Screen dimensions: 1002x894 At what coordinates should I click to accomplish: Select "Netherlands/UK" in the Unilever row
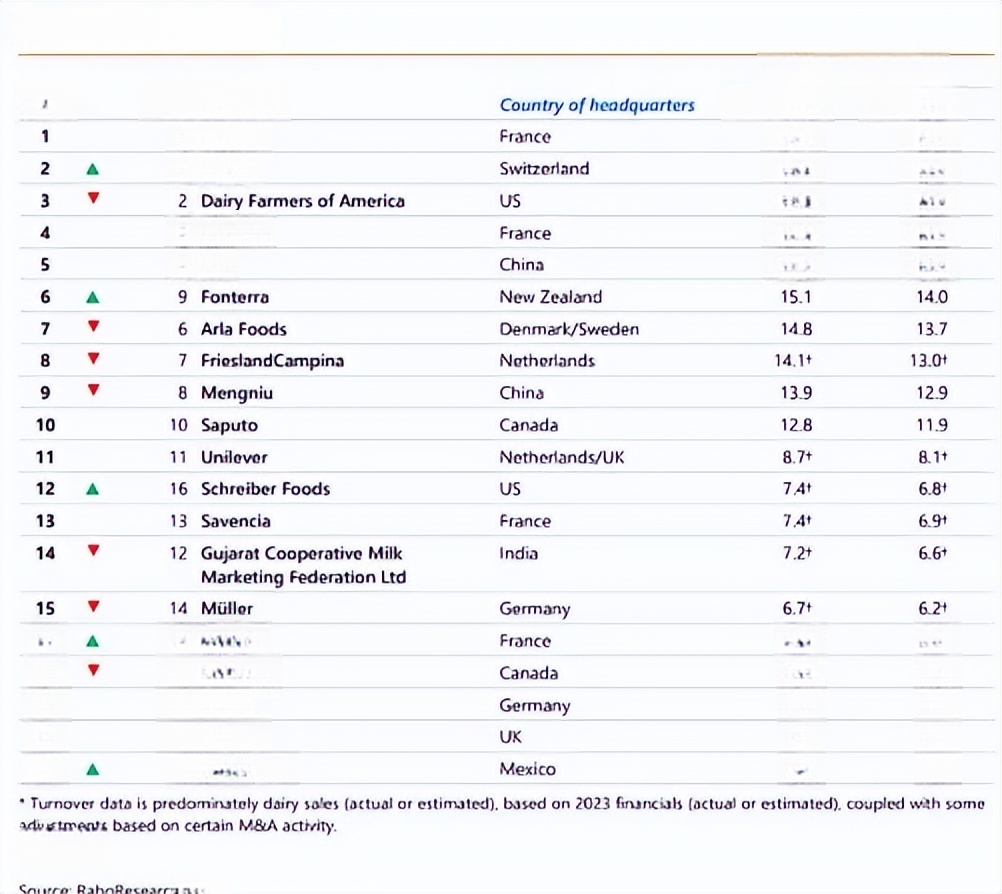(562, 458)
